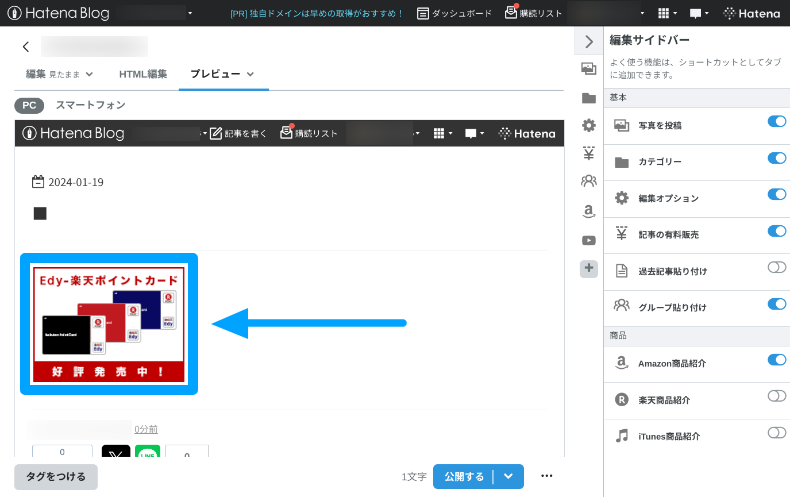
Task: Share the post via the LINE button
Action: tap(148, 452)
